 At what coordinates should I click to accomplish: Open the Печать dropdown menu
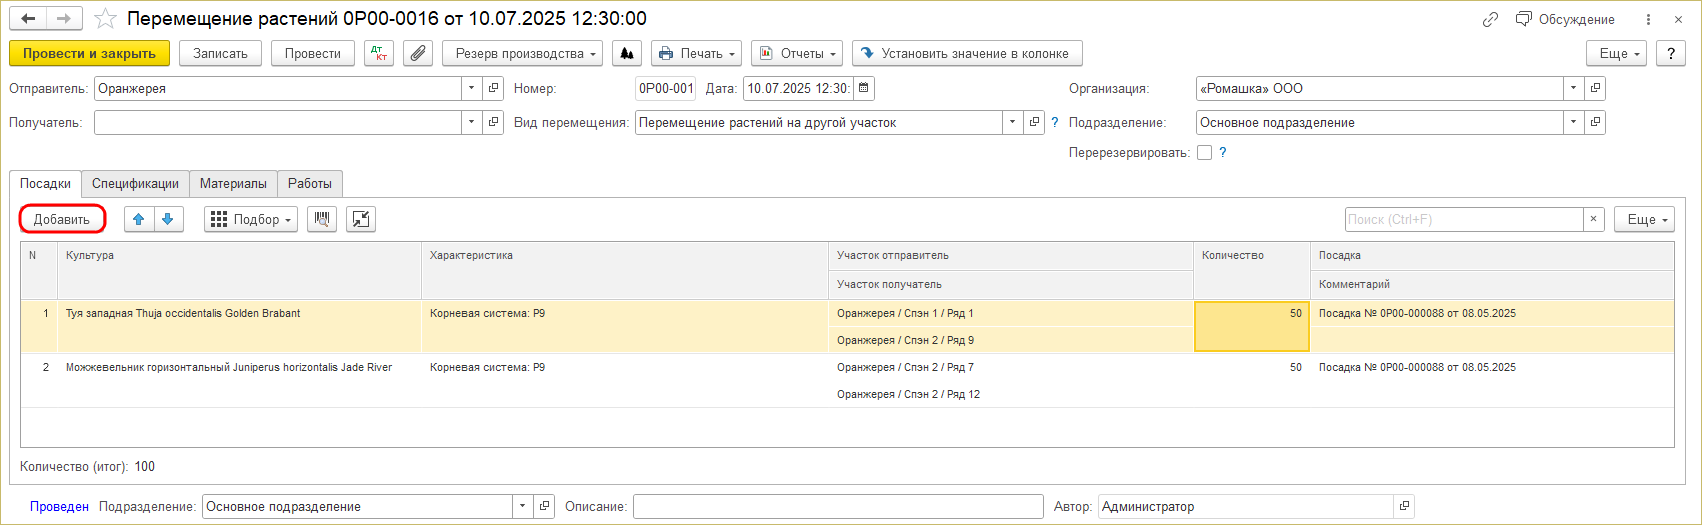point(695,54)
